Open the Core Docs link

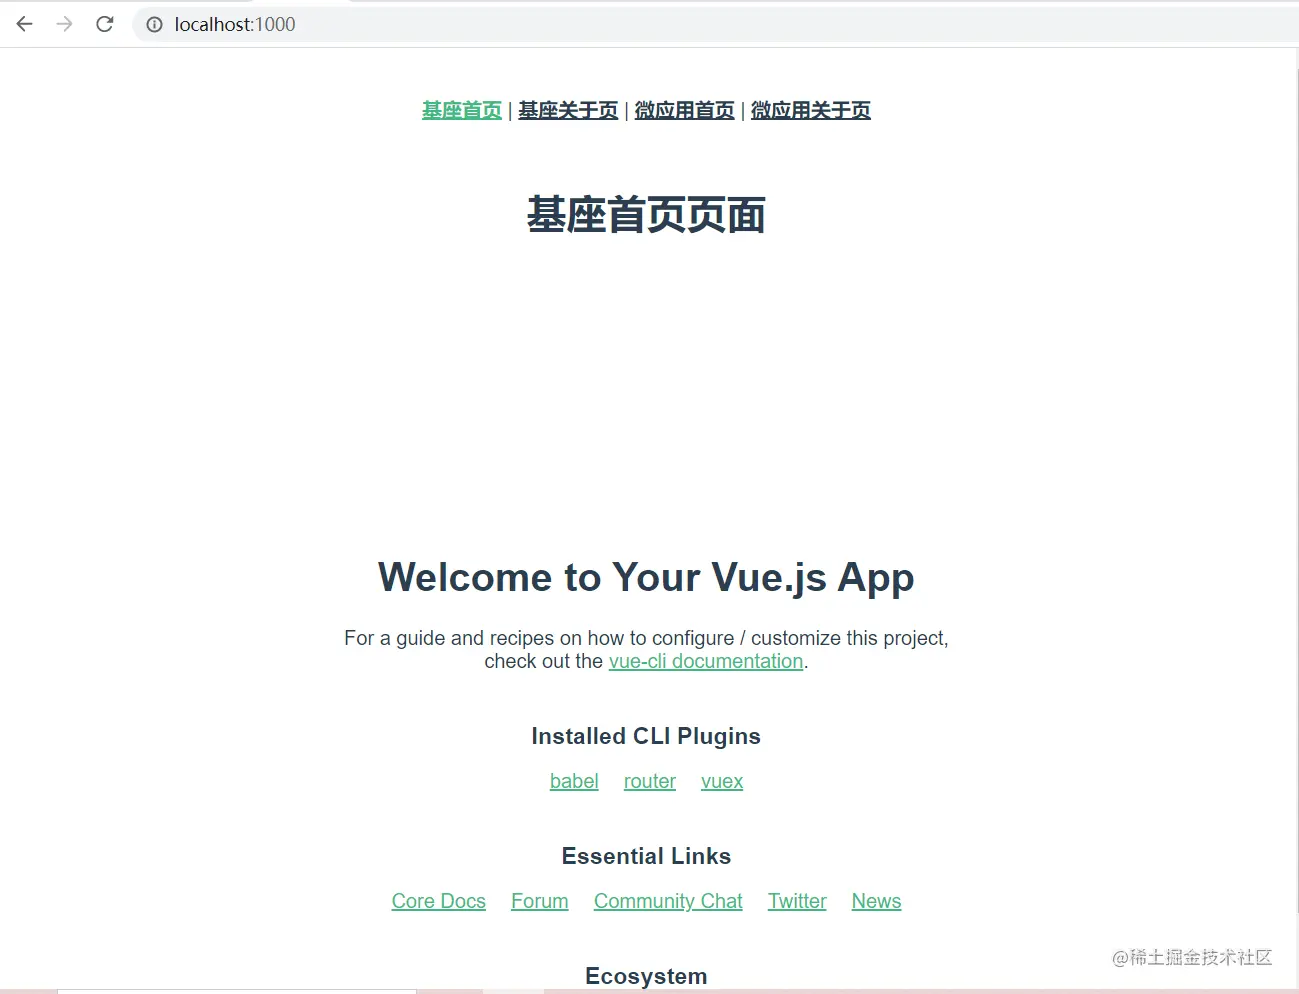tap(439, 901)
